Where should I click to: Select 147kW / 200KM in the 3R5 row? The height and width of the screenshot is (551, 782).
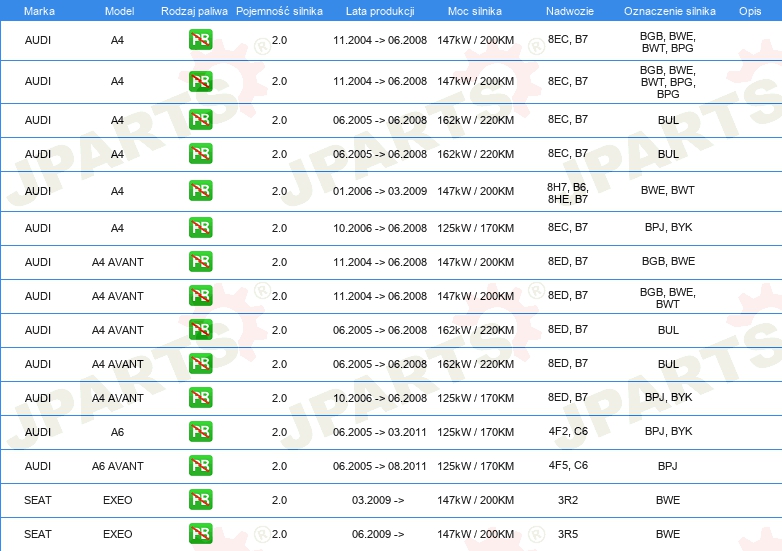[475, 534]
